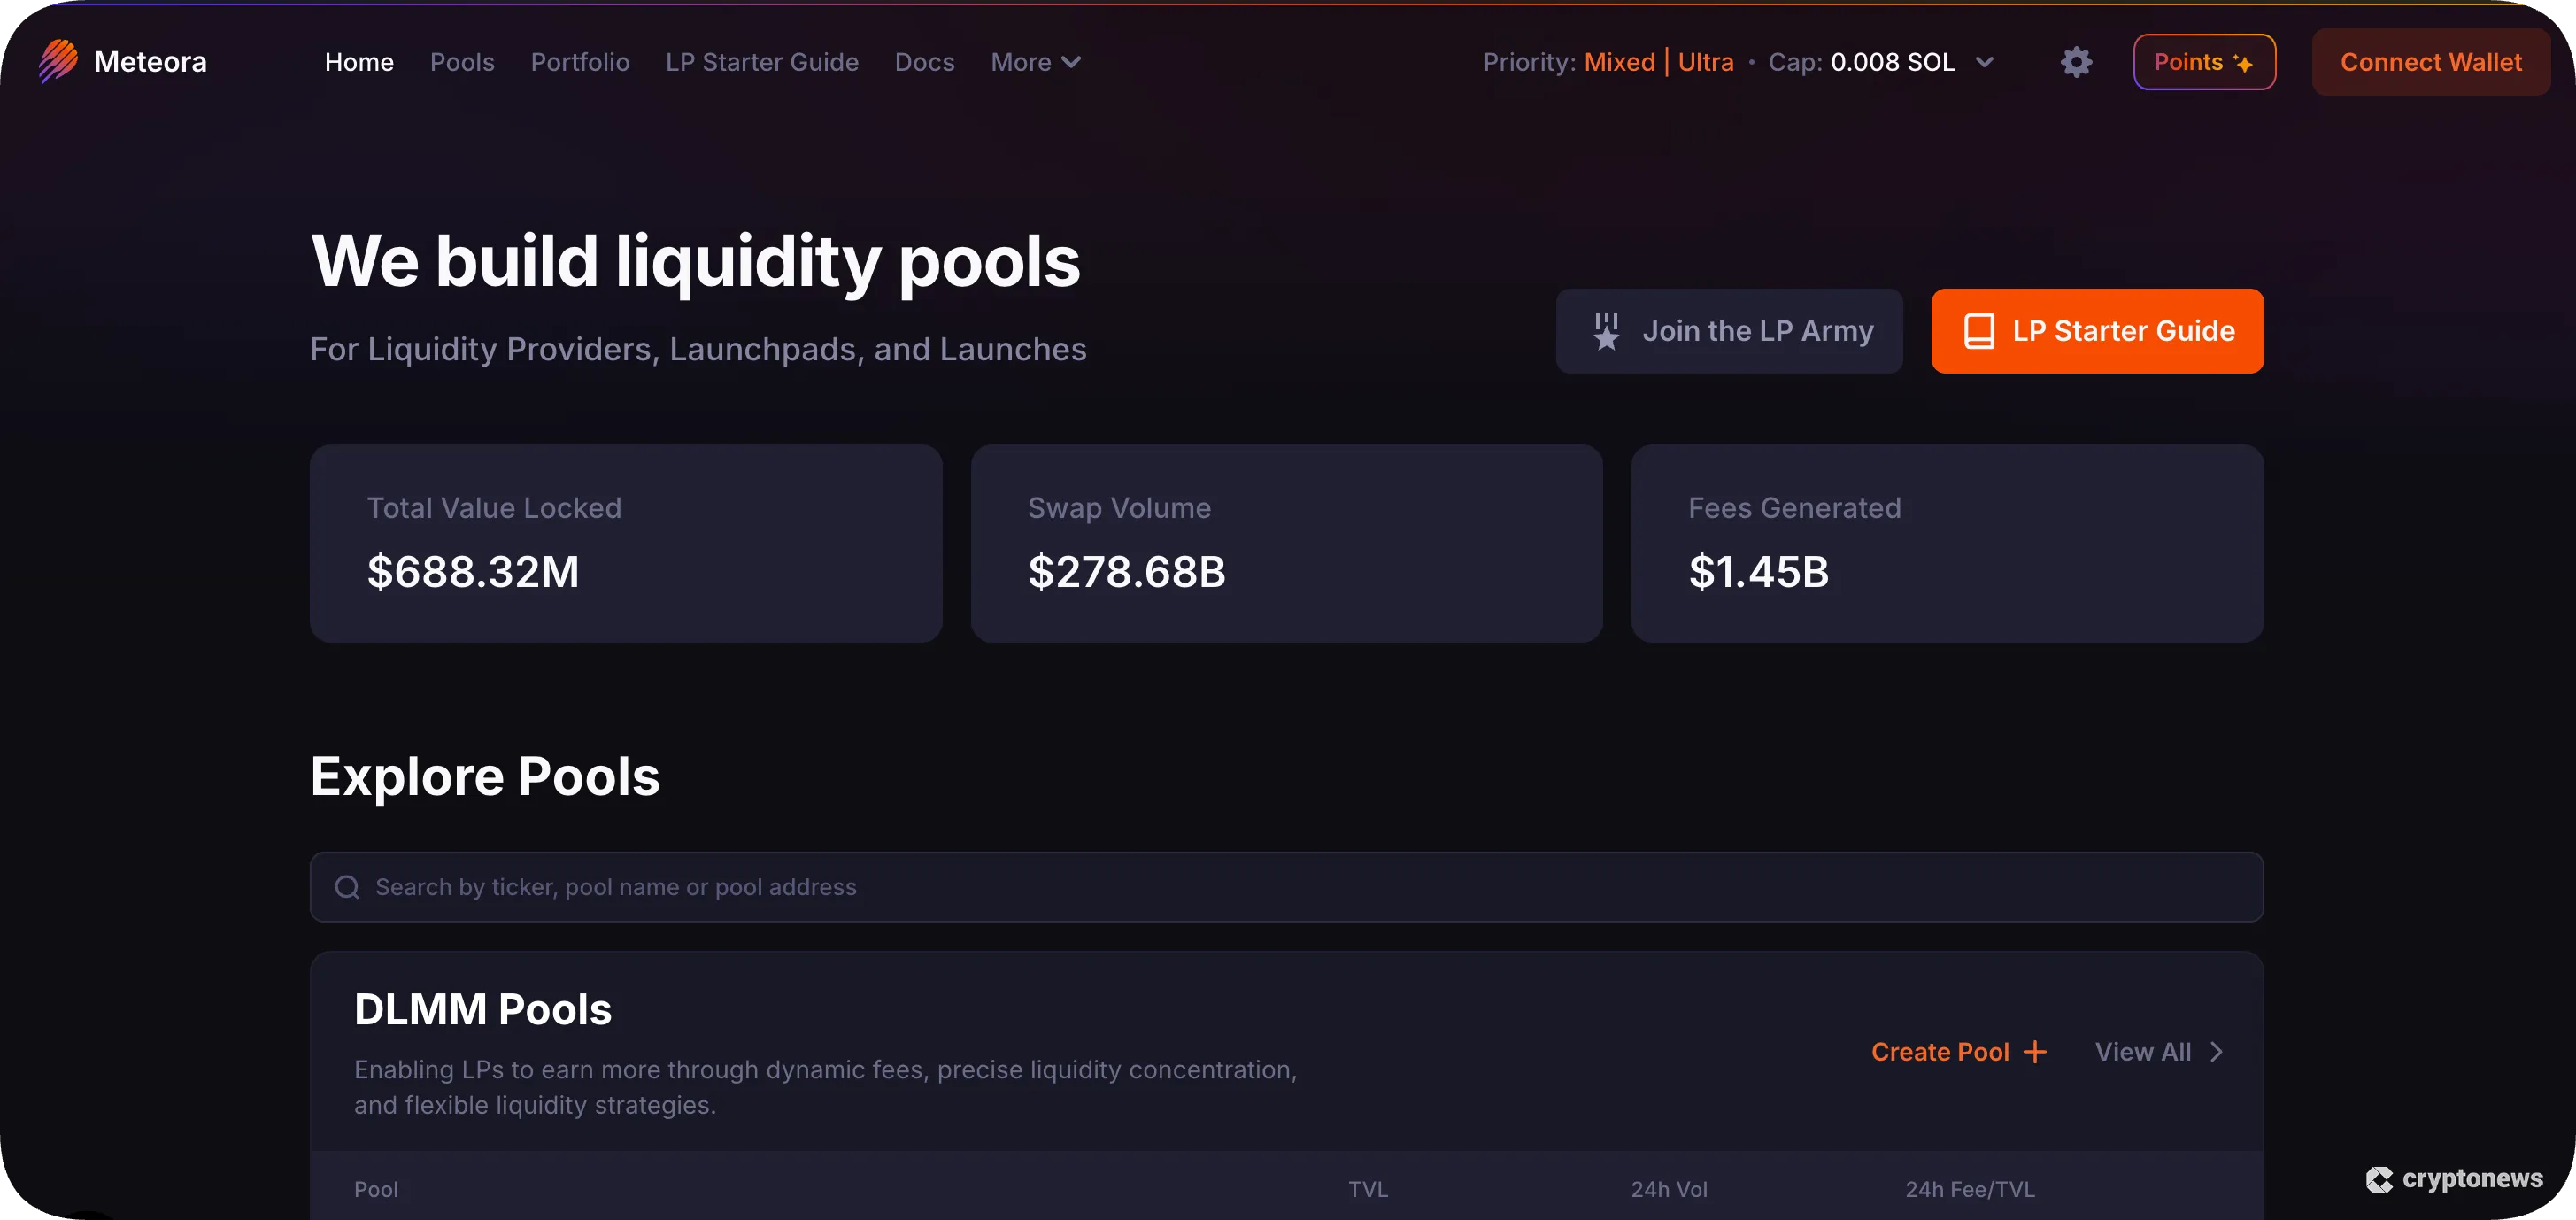The image size is (2576, 1220).
Task: Expand View All with the chevron arrow
Action: pos(2217,1051)
